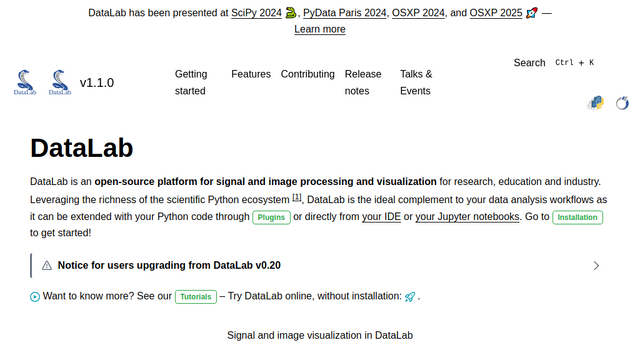The height and width of the screenshot is (360, 640).
Task: Open the circular Codra logo icon link
Action: point(622,103)
